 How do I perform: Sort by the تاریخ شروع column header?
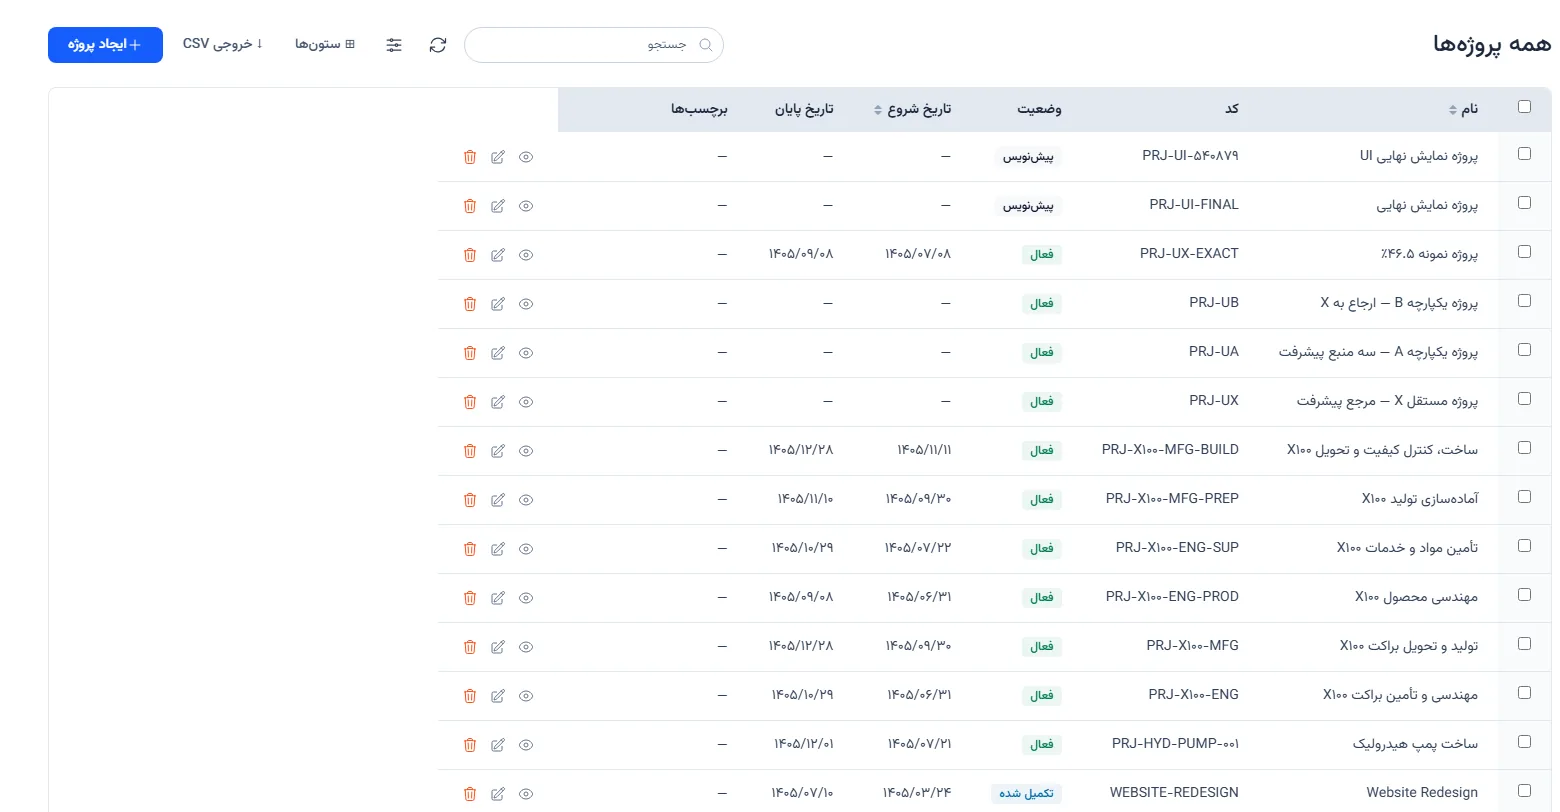(913, 109)
